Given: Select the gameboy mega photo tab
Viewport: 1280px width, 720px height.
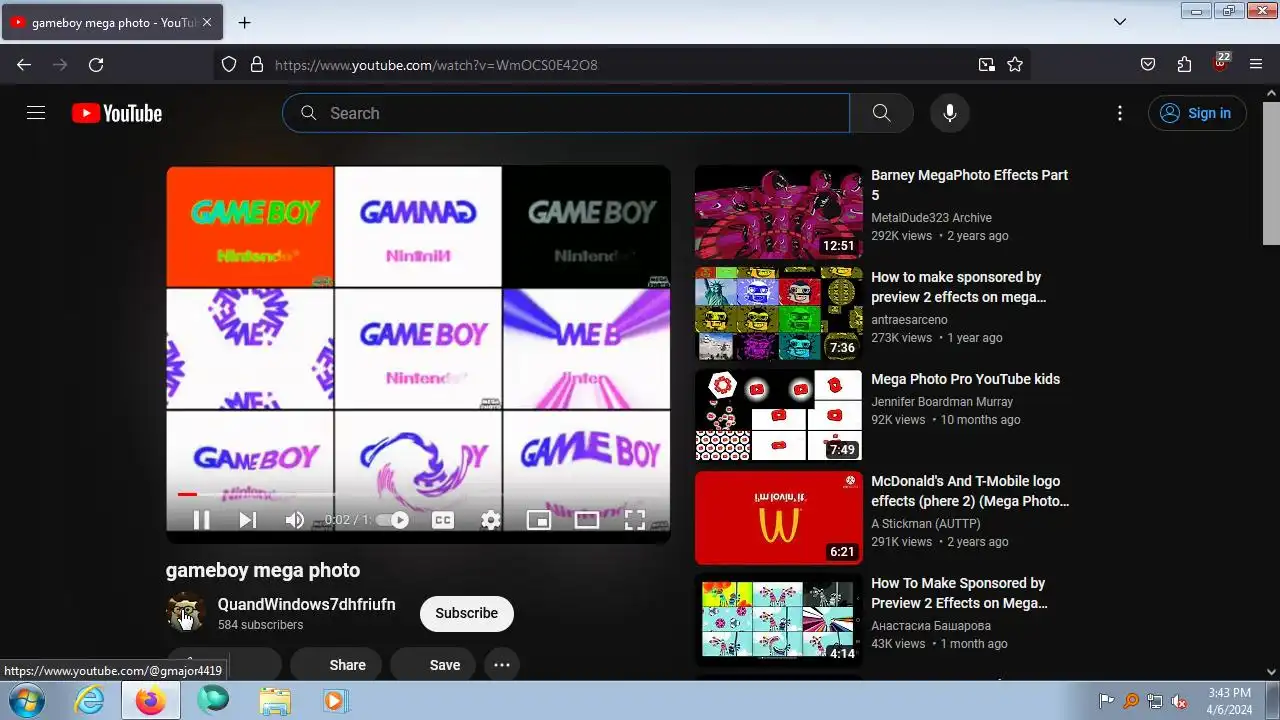Looking at the screenshot, I should [x=111, y=22].
